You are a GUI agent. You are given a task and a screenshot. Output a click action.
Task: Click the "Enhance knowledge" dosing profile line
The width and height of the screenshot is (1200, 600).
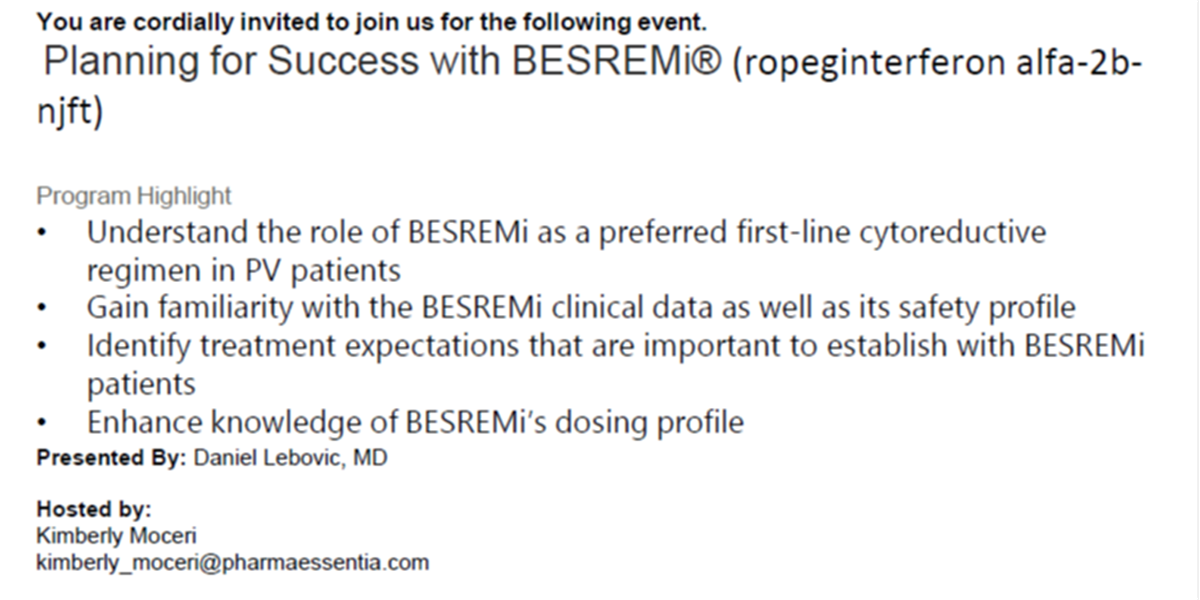(x=415, y=422)
